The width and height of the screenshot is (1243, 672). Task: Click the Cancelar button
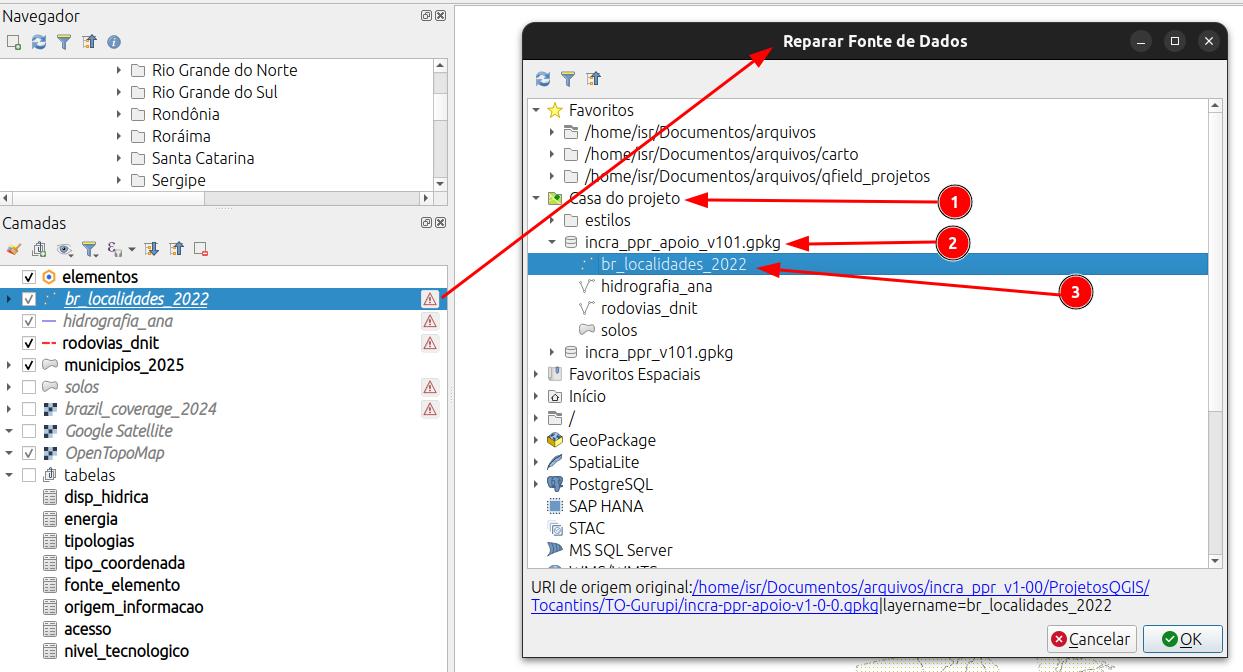1090,639
